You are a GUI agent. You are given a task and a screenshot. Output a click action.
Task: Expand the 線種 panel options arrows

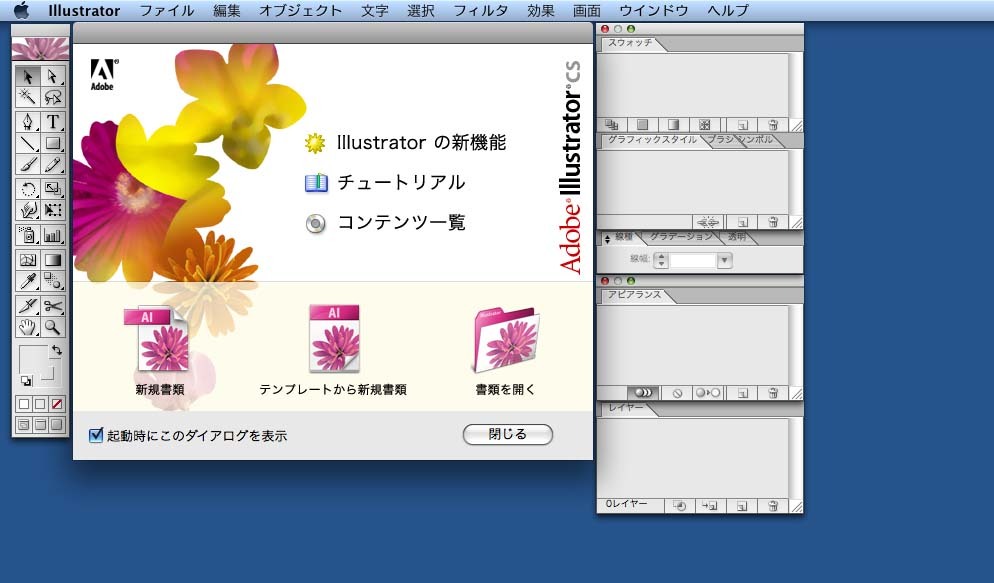click(x=606, y=238)
